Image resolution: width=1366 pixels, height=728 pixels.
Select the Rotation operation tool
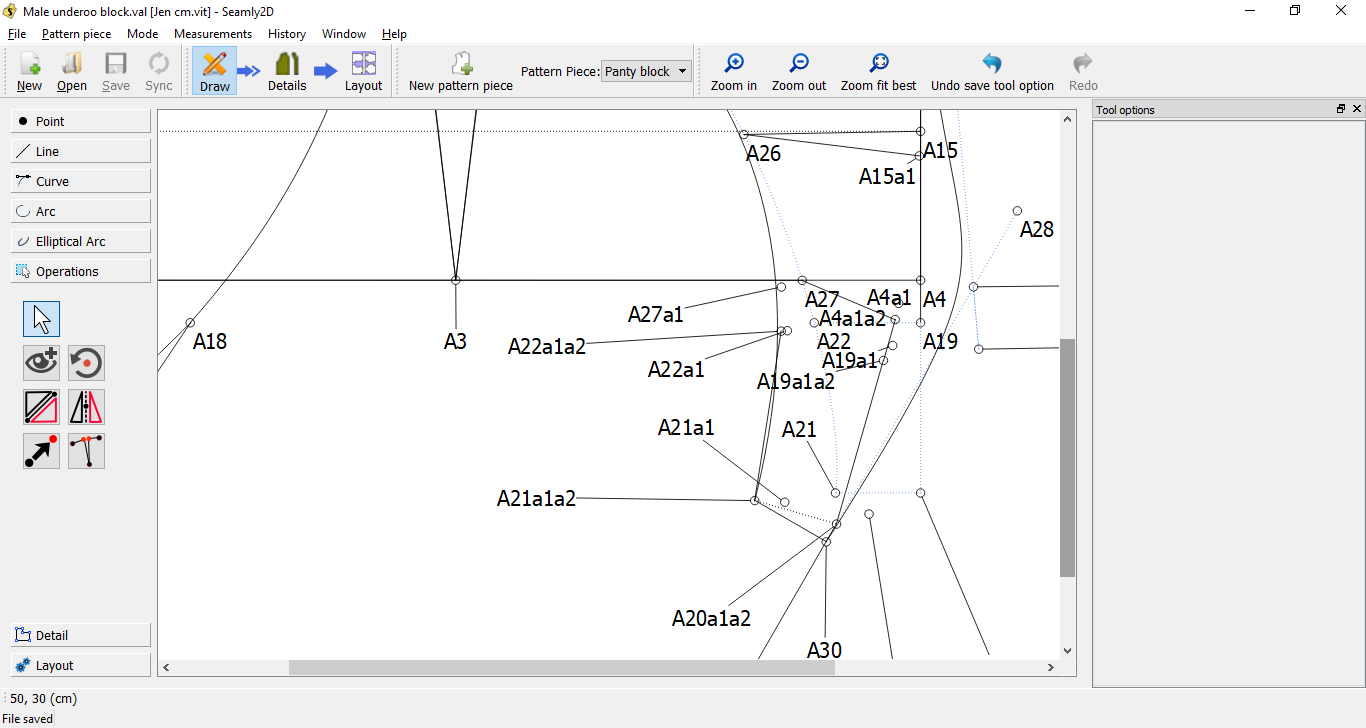tap(86, 362)
